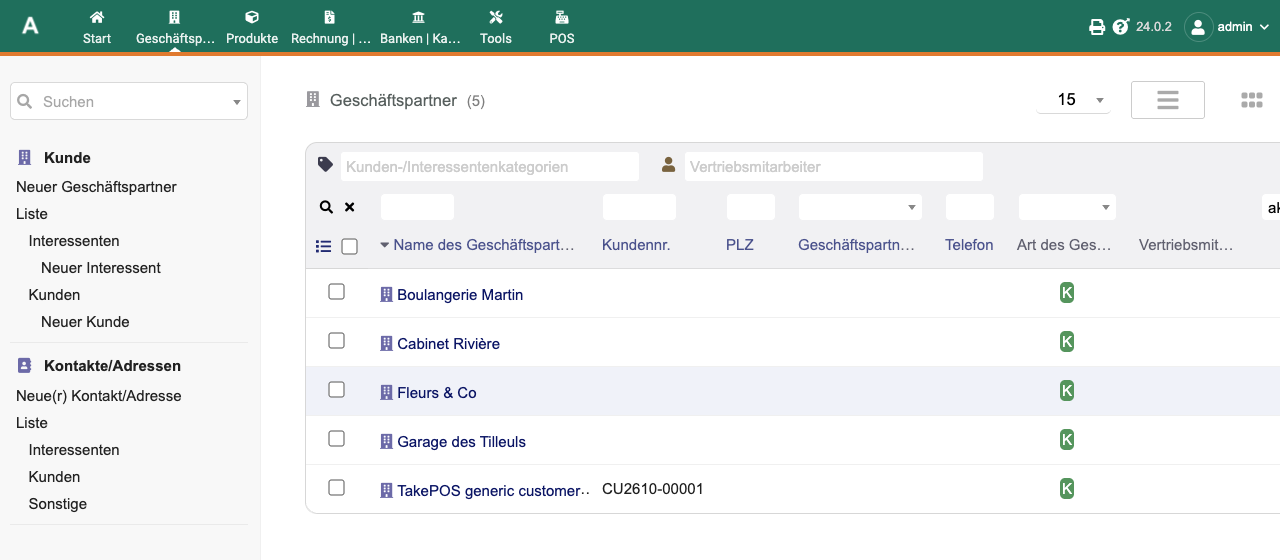Screen dimensions: 1280x560
Task: Click Neuer Geschäftspartner in sidebar
Action: coord(96,187)
